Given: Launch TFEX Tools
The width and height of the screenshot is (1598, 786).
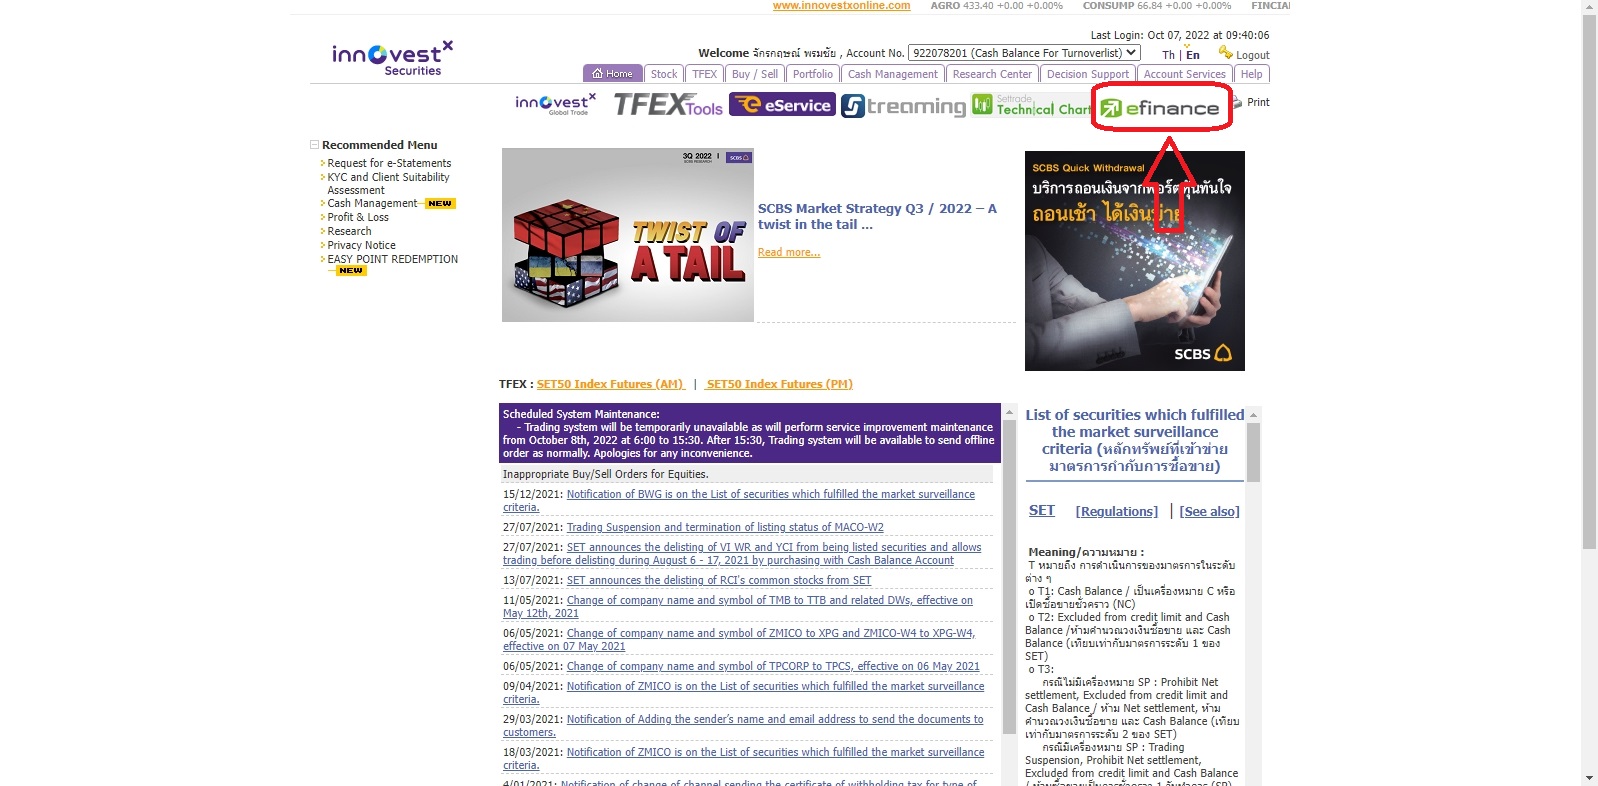Looking at the screenshot, I should coord(668,104).
